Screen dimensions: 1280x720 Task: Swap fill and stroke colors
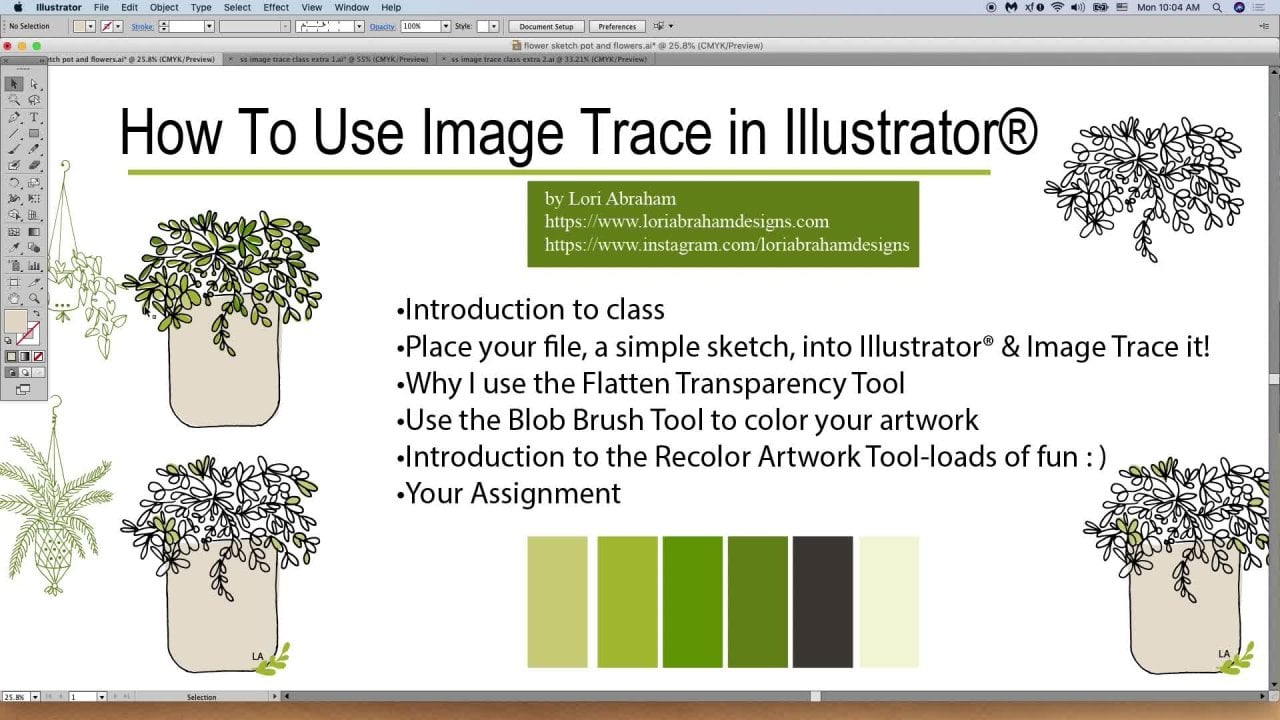[38, 312]
